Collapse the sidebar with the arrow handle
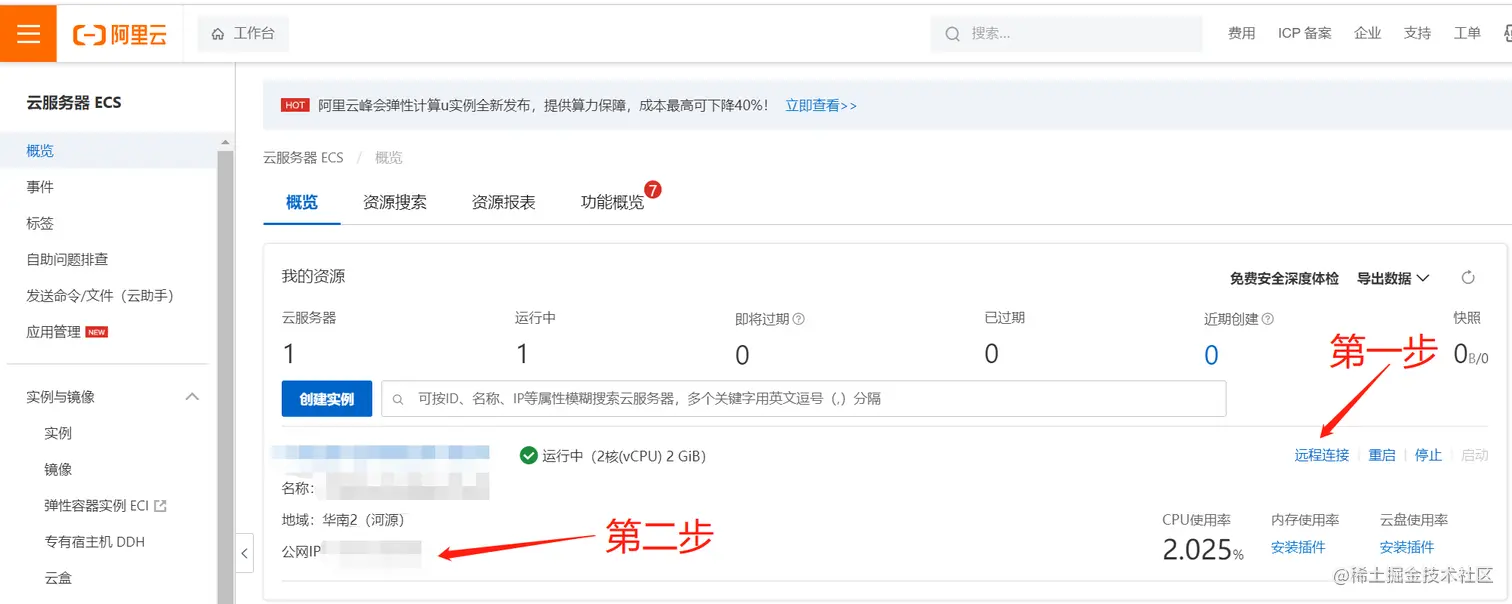The width and height of the screenshot is (1512, 604). 245,553
